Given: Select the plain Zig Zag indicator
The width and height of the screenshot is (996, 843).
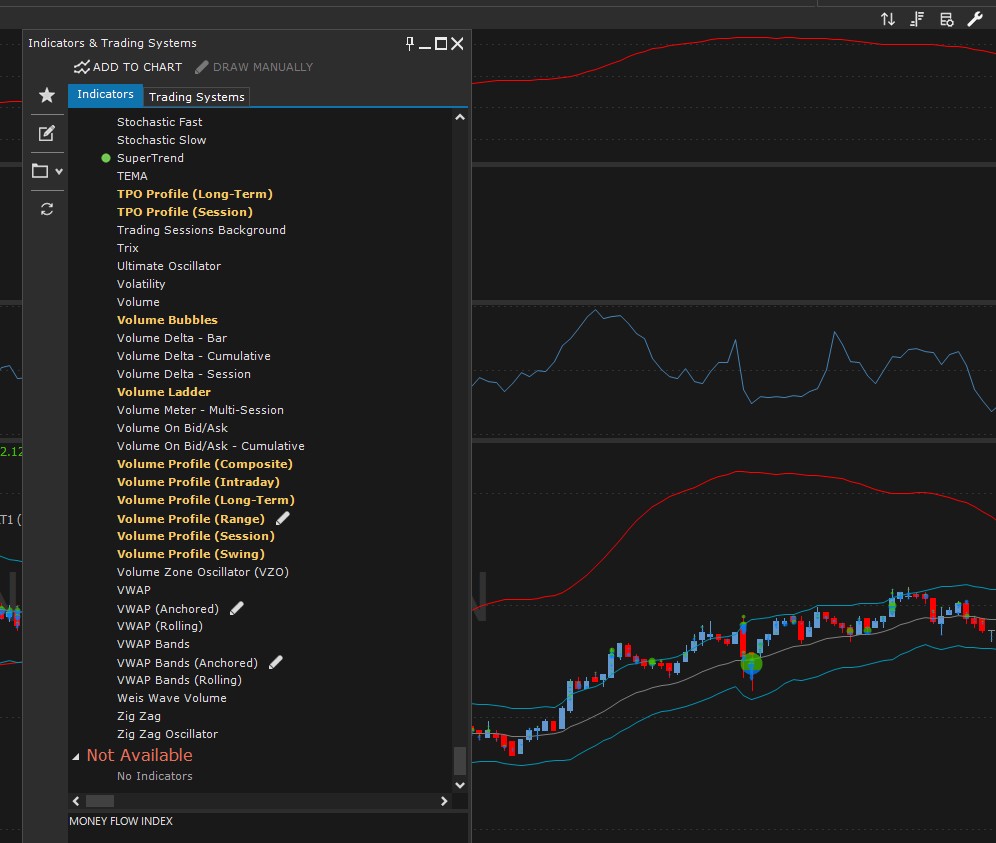Looking at the screenshot, I should [x=138, y=716].
